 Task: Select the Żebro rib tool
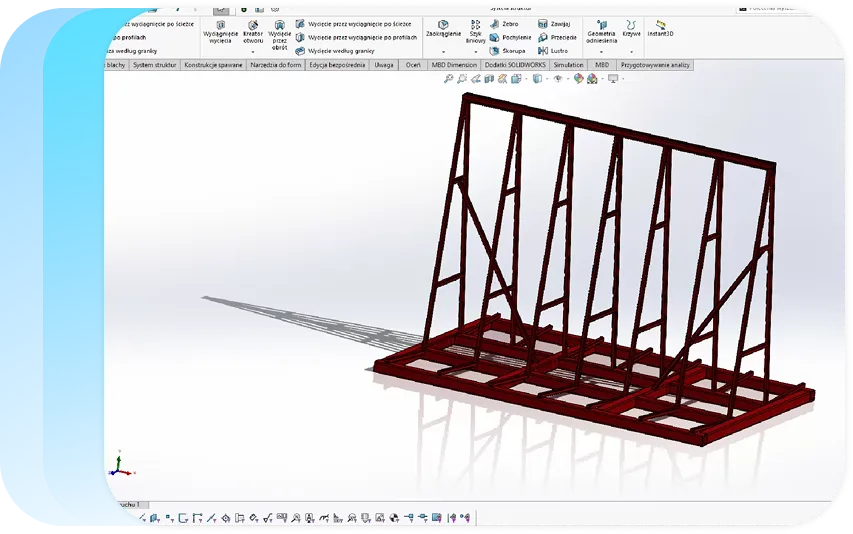click(x=504, y=24)
